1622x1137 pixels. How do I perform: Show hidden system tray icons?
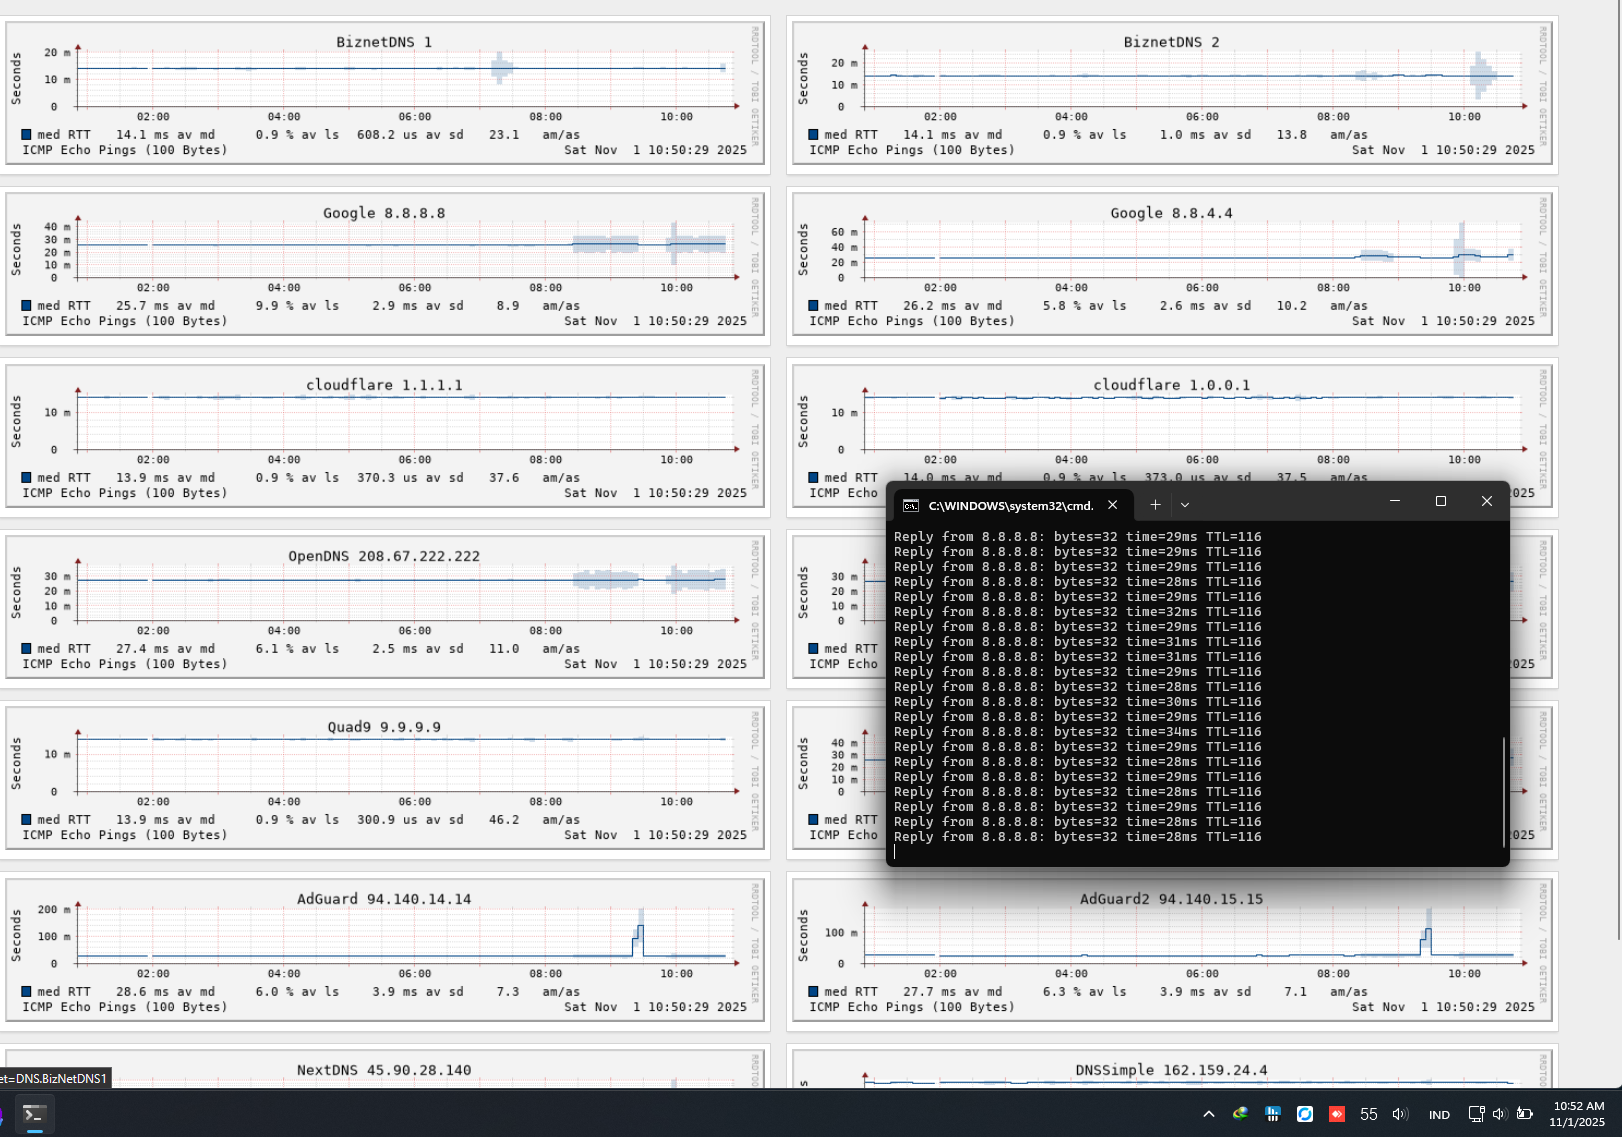pos(1209,1114)
